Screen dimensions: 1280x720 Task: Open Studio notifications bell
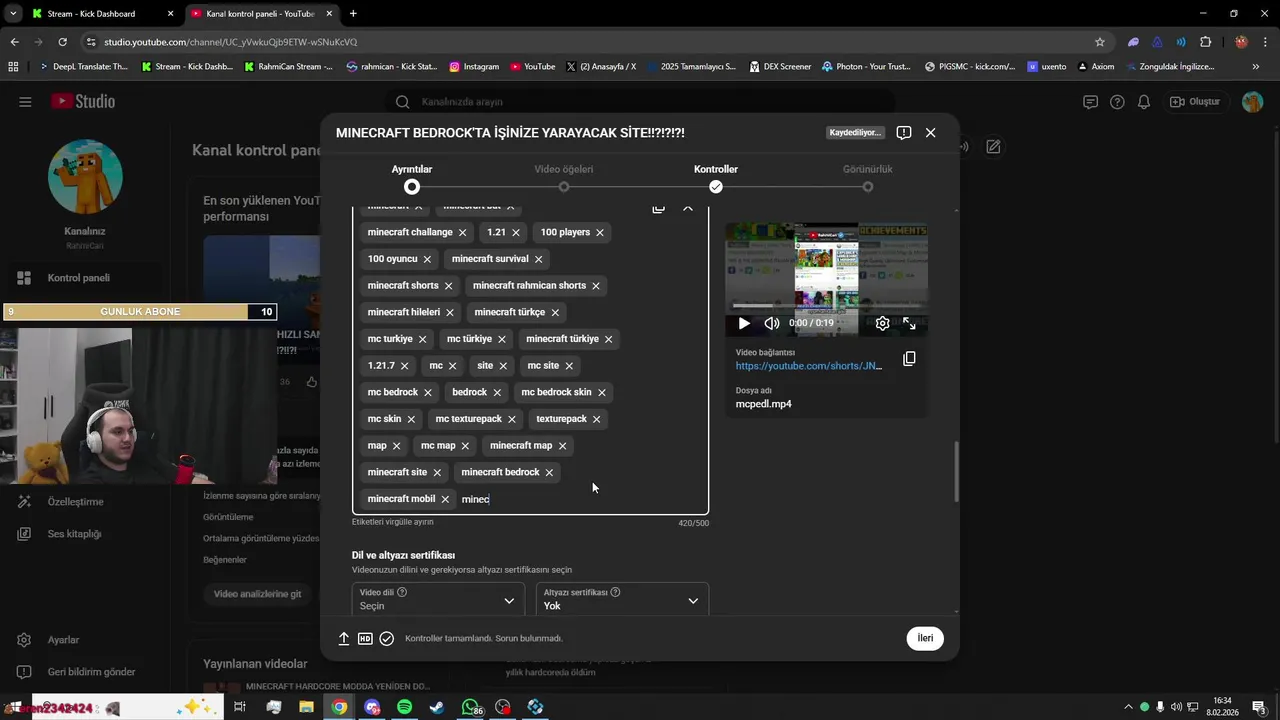coord(1144,102)
